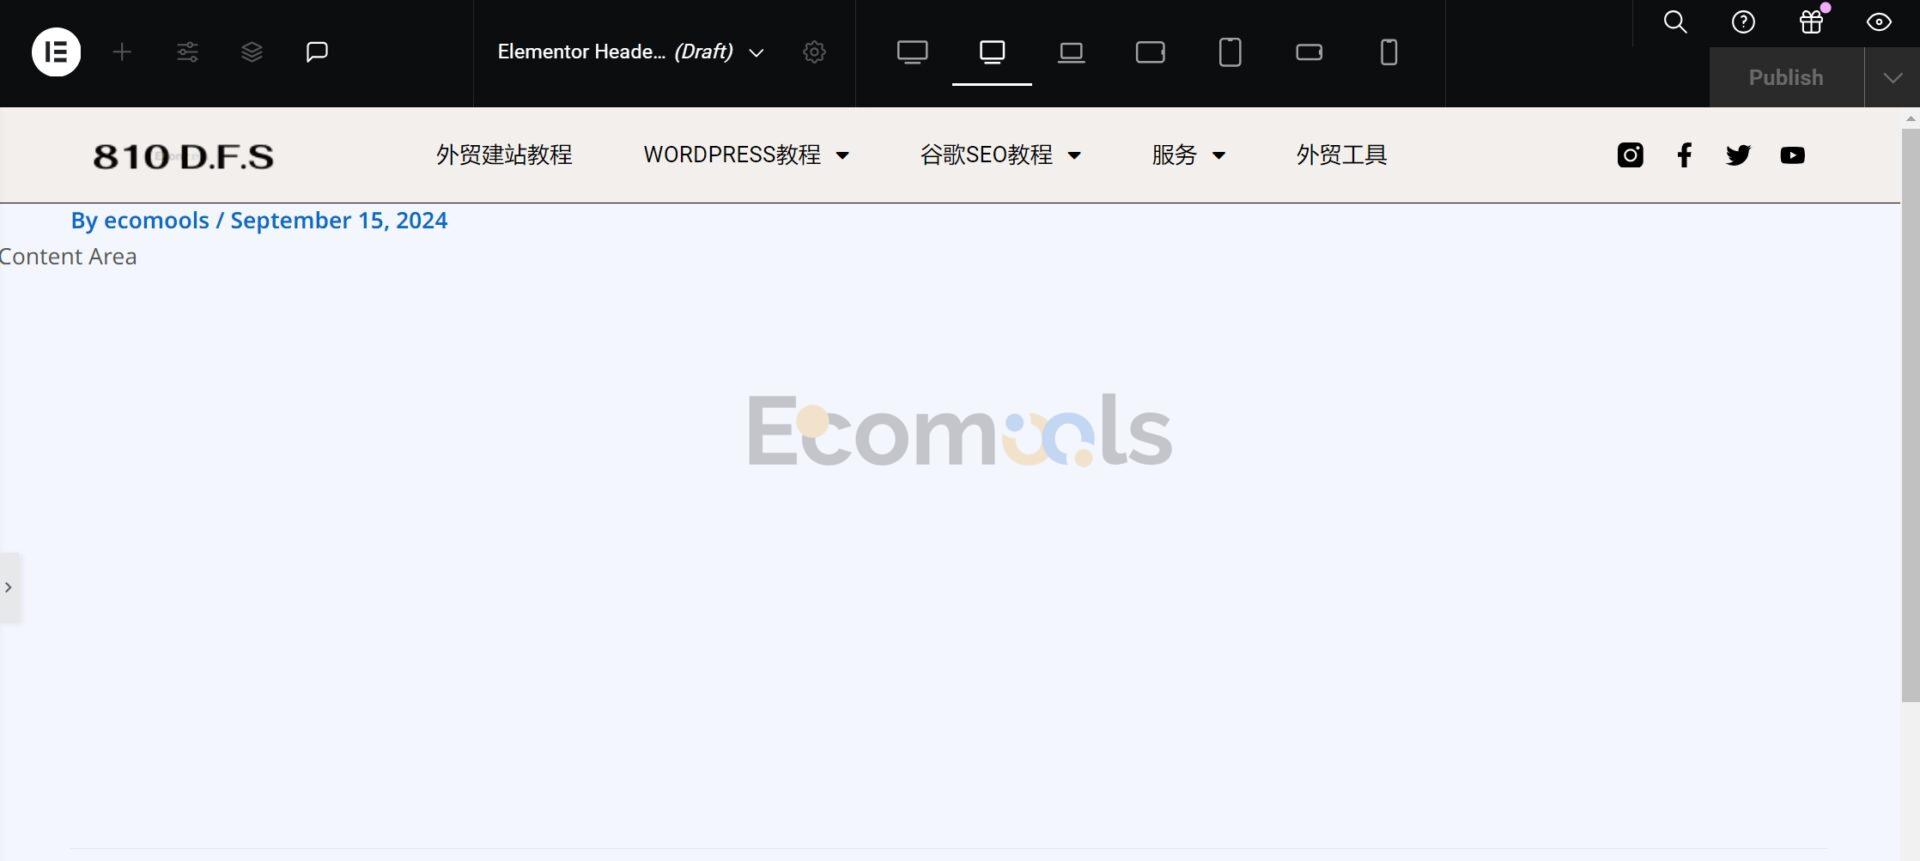The width and height of the screenshot is (1920, 861).
Task: Expand the save options arrow beside Publish
Action: tap(1892, 78)
